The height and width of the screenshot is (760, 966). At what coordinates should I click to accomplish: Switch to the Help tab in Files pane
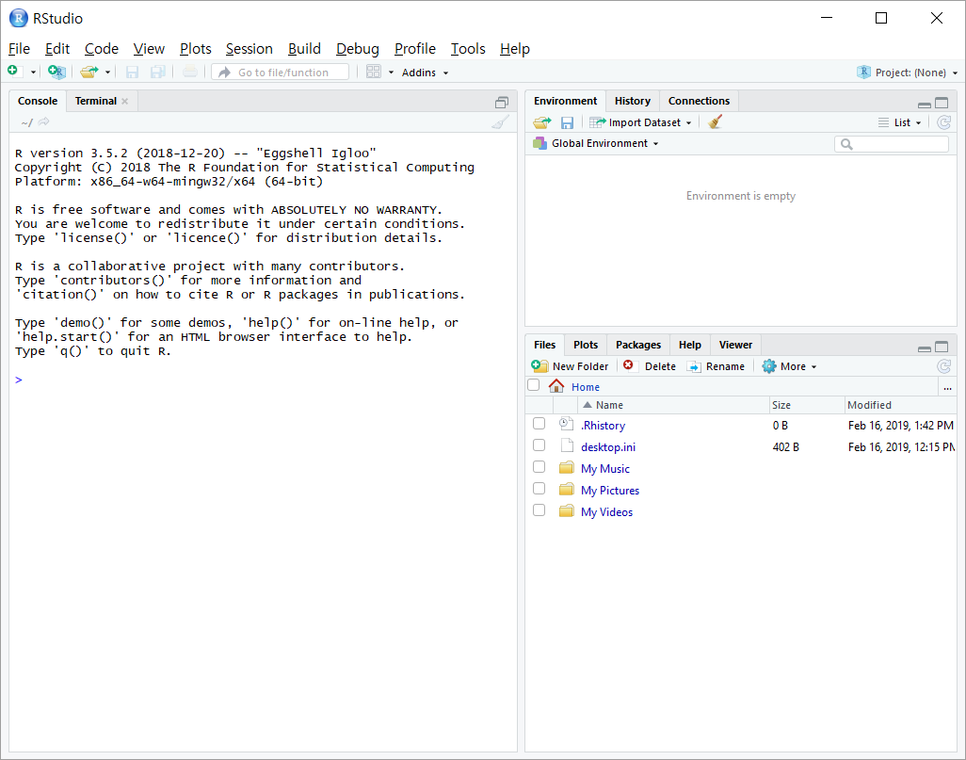[x=690, y=345]
